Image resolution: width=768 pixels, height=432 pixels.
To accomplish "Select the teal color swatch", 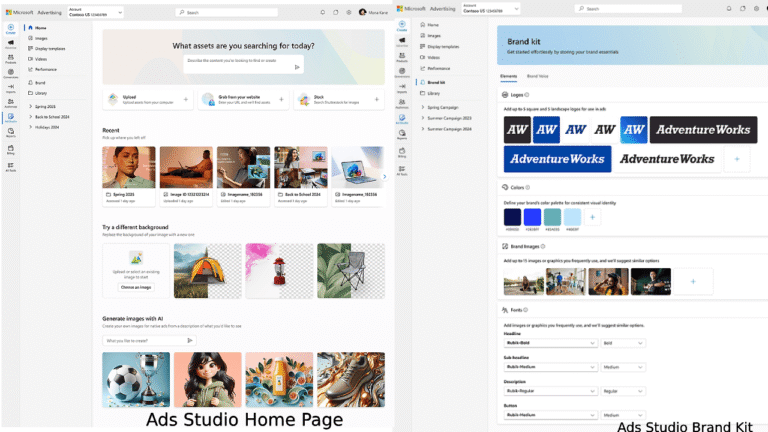I will [552, 217].
